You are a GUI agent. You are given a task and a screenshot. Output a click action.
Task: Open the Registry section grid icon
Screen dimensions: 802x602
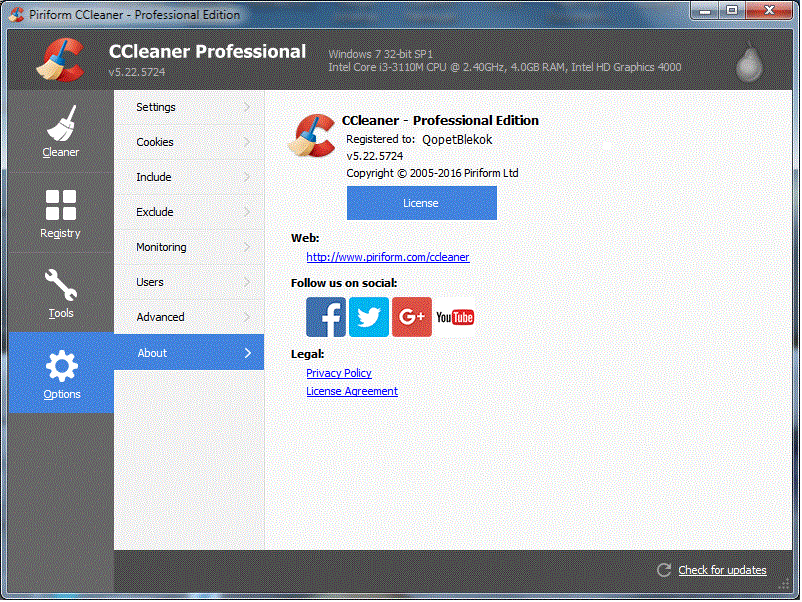point(60,205)
